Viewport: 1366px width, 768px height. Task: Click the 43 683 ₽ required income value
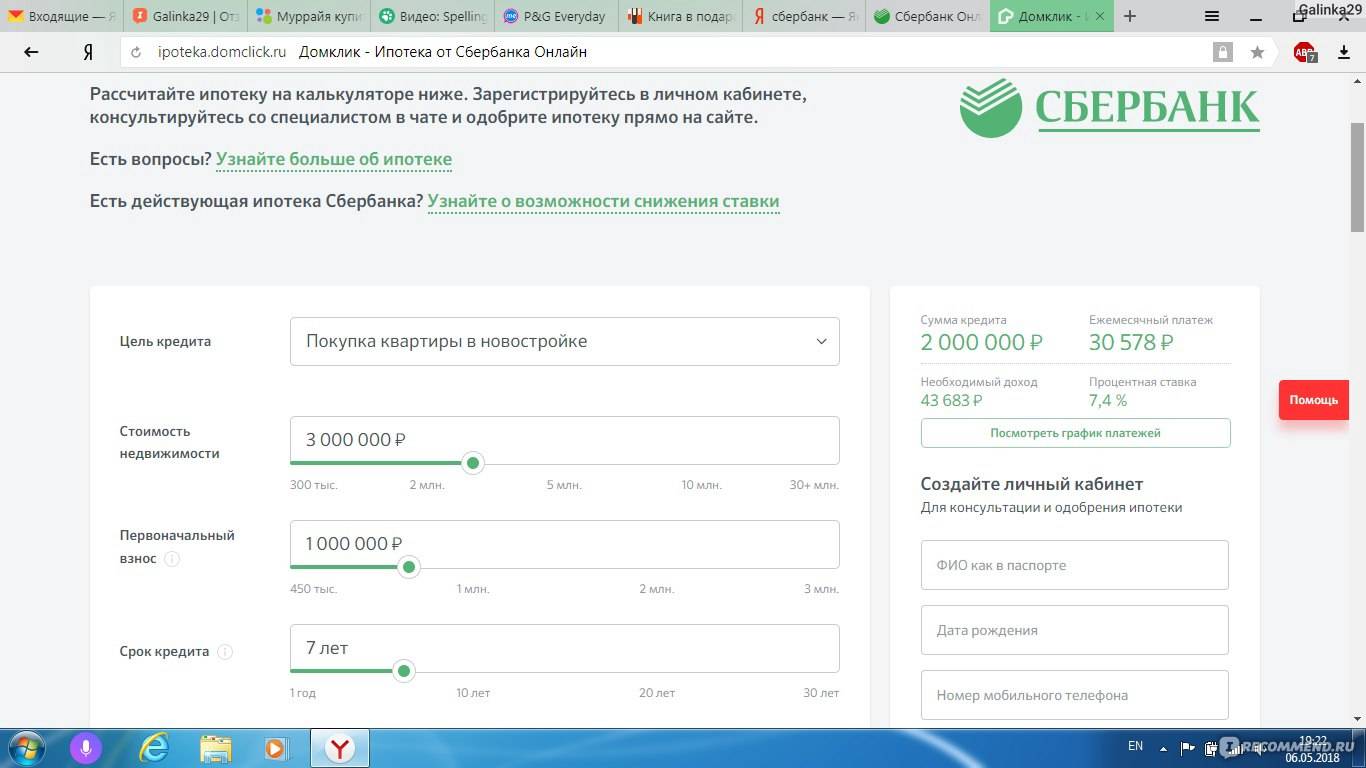point(951,400)
